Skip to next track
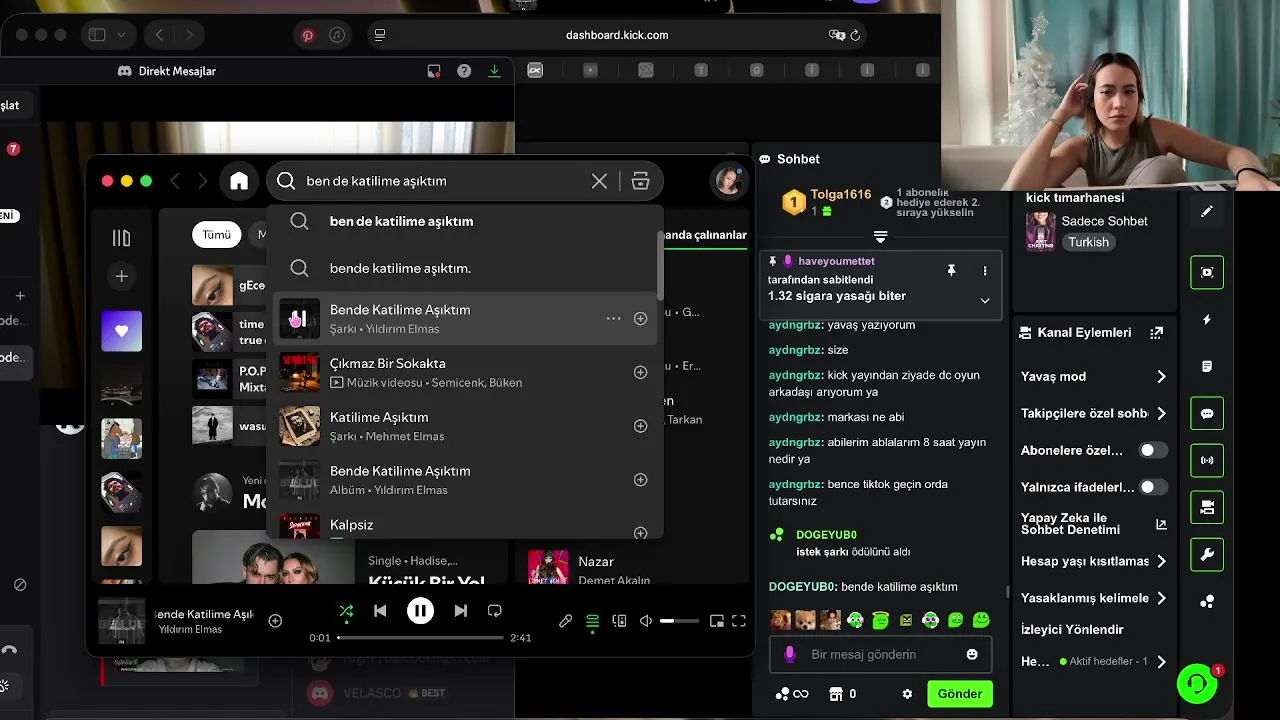 (x=461, y=611)
